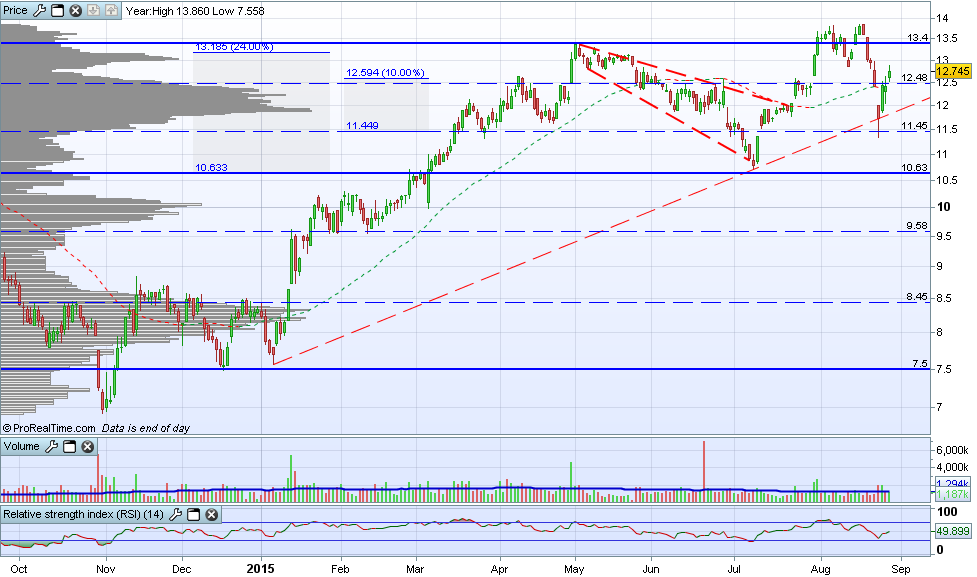Click the 13.185 (24.00%) measurement label
Image resolution: width=977 pixels, height=577 pixels.
point(234,47)
